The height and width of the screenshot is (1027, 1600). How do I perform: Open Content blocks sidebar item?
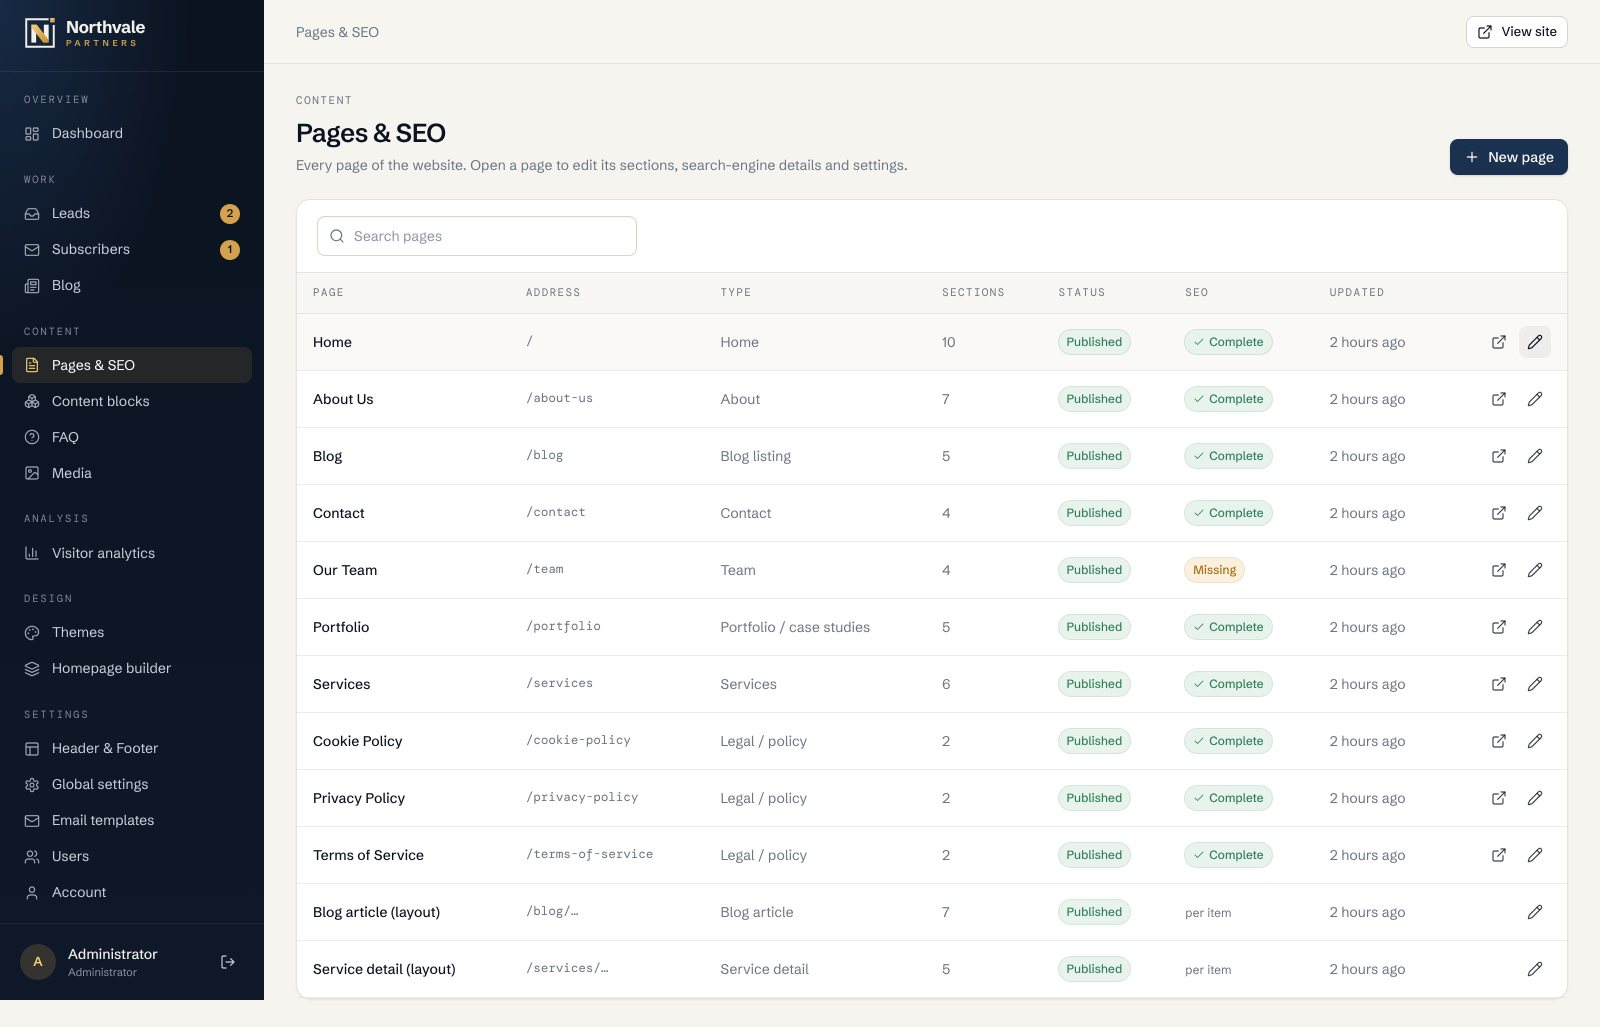pos(132,401)
